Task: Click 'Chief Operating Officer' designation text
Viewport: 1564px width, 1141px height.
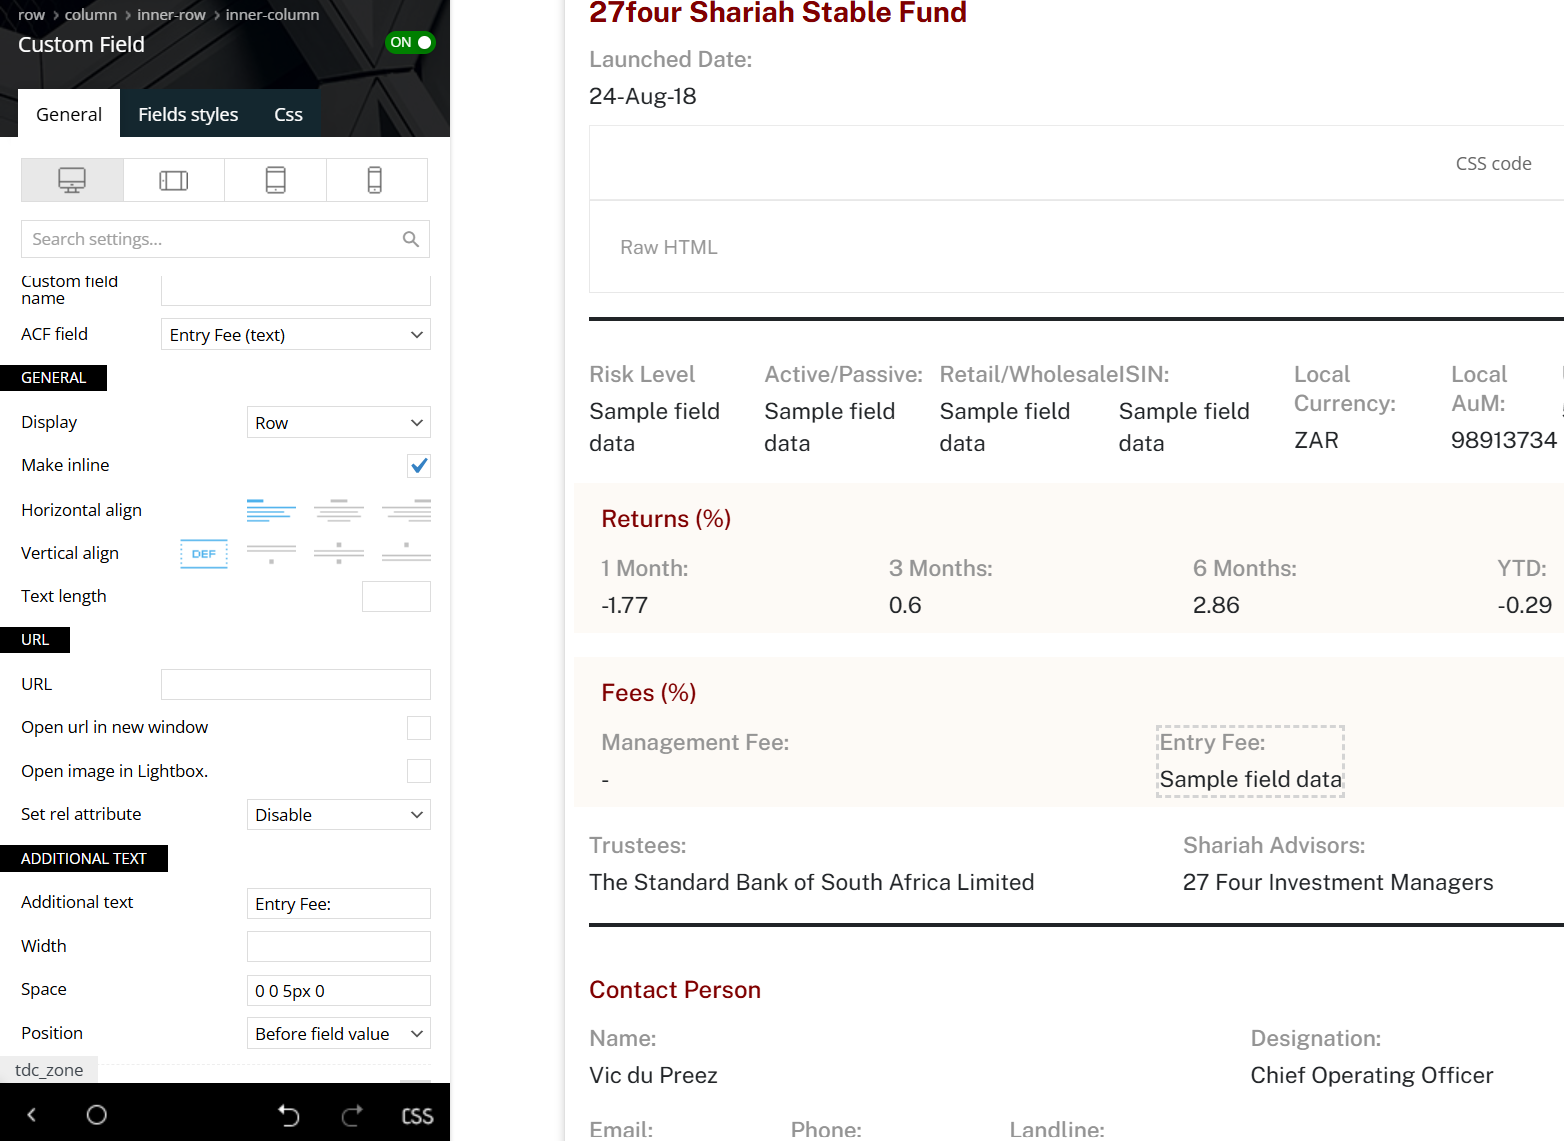Action: (1372, 1075)
